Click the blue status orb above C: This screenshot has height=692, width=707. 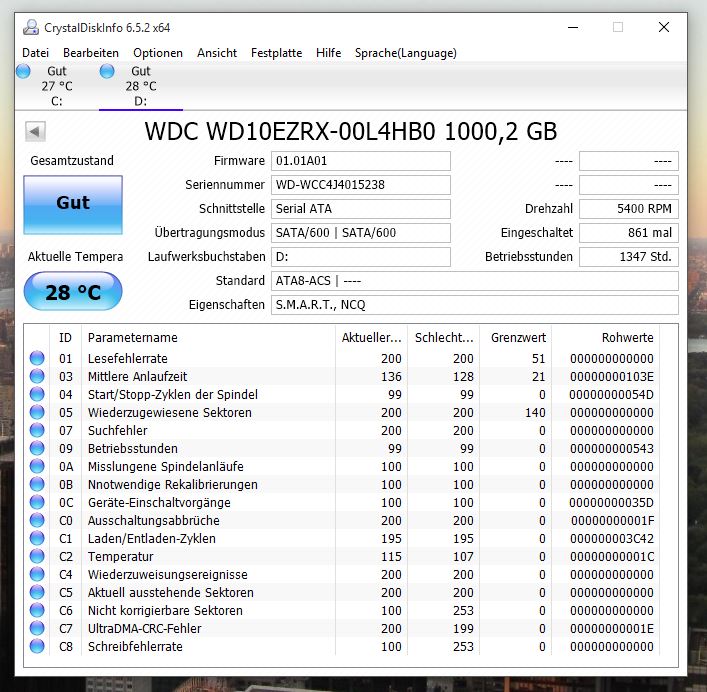[23, 71]
